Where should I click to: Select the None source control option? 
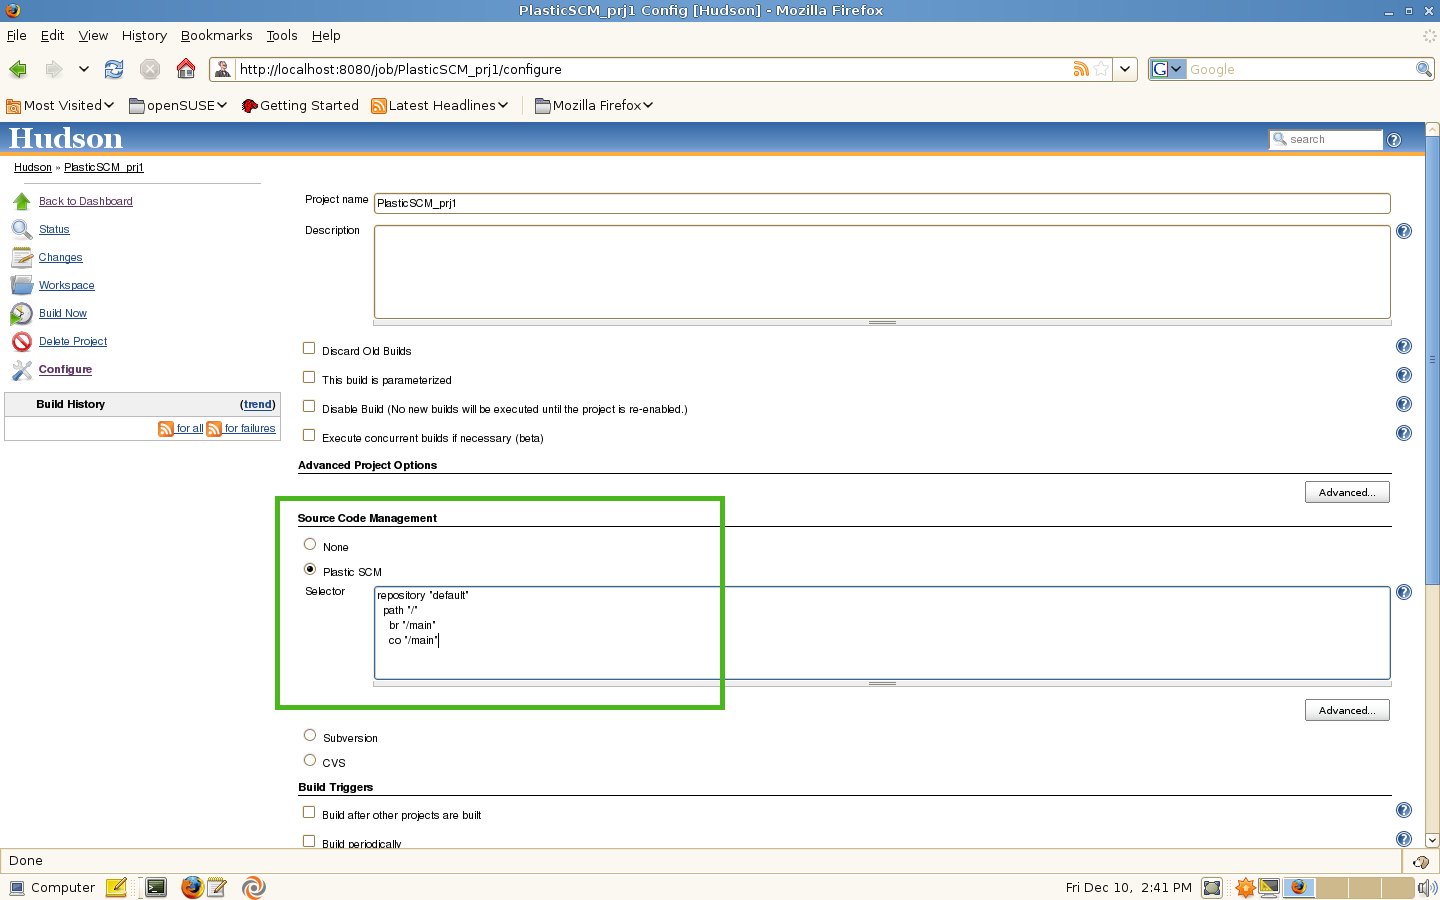tap(310, 544)
